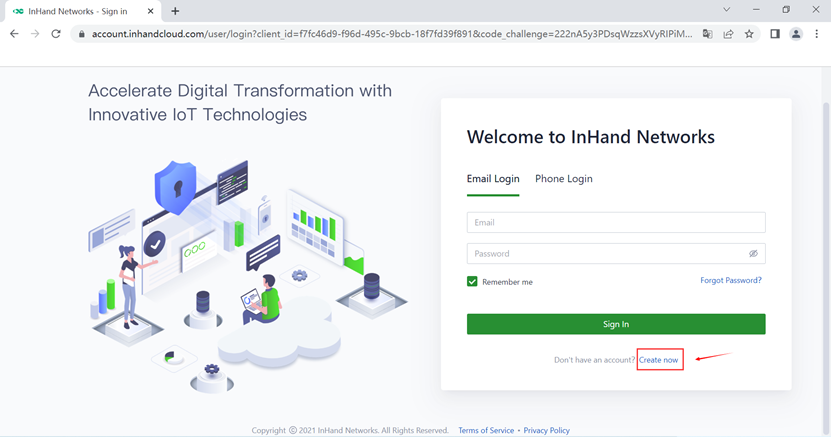Open the browser side panel
Screen dimensions: 831x437
775,33
